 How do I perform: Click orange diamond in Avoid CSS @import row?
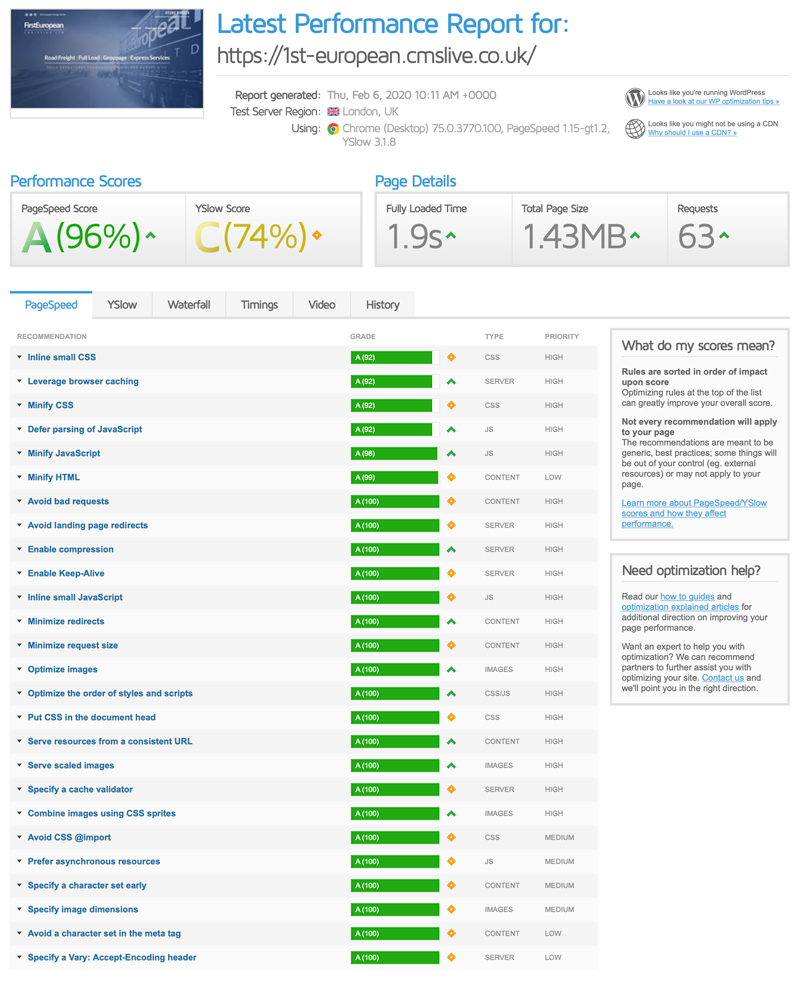(x=451, y=837)
